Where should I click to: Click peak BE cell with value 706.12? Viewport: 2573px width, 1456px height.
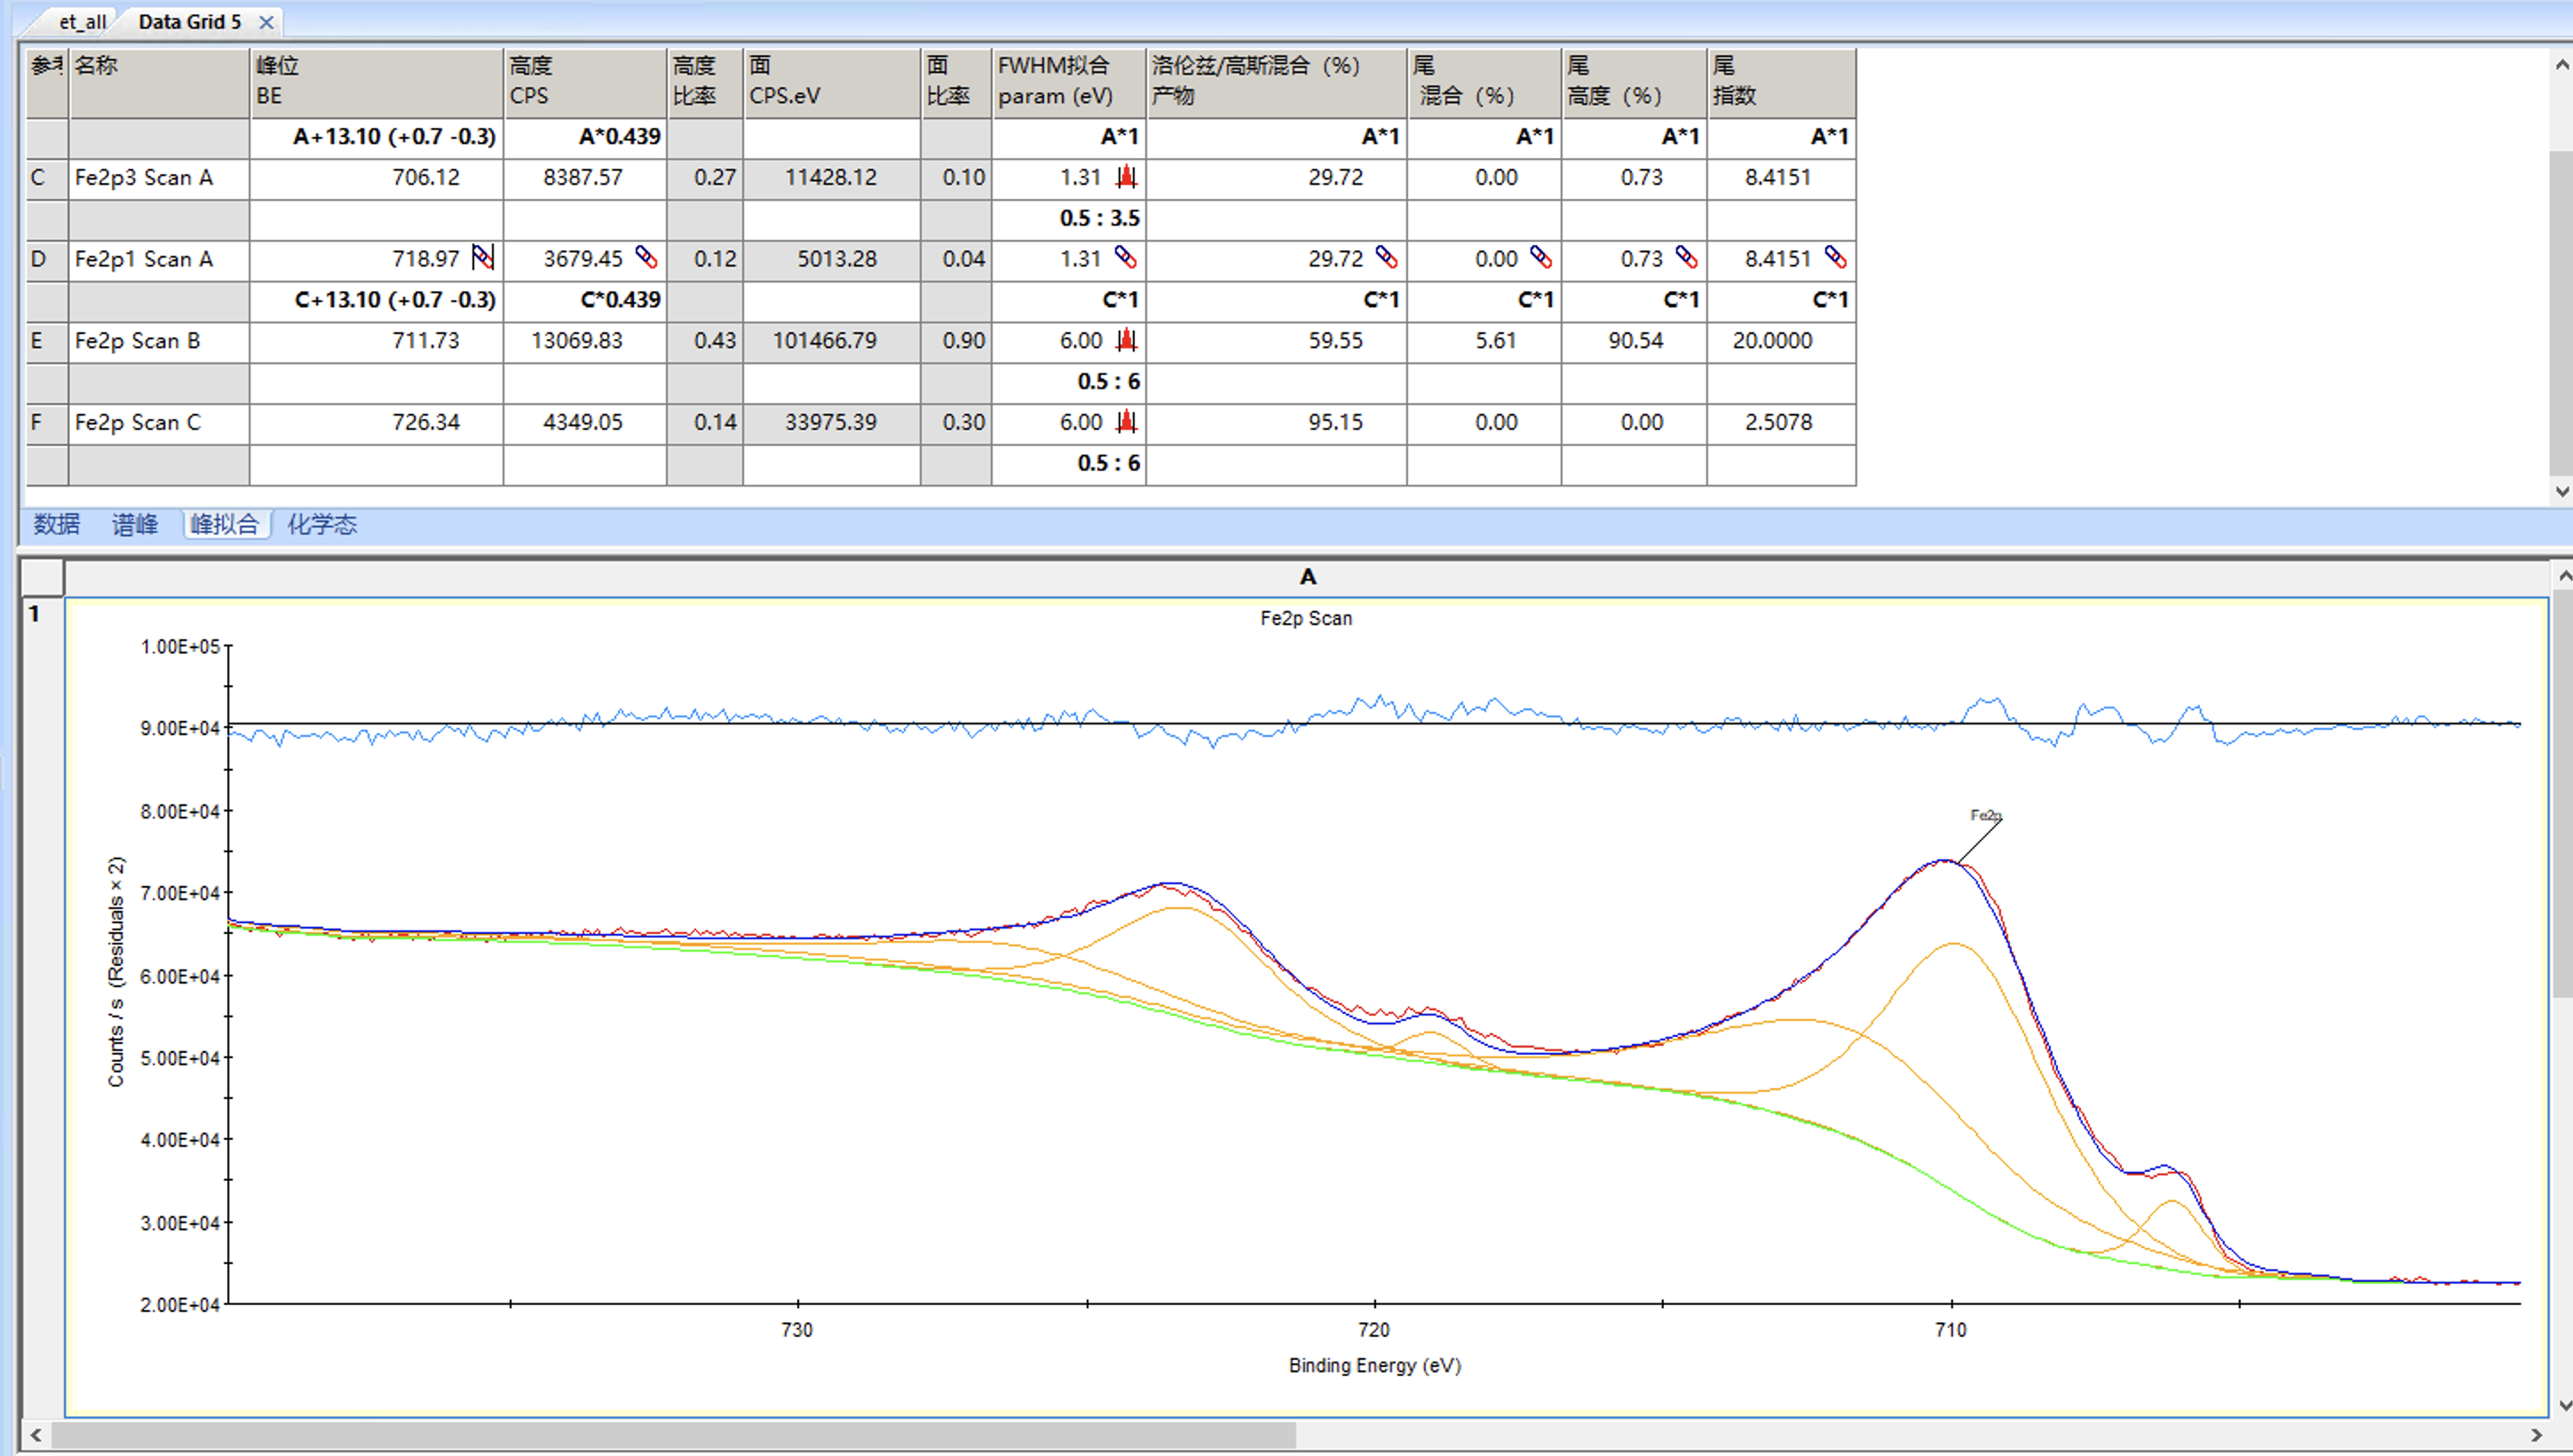pyautogui.click(x=376, y=178)
